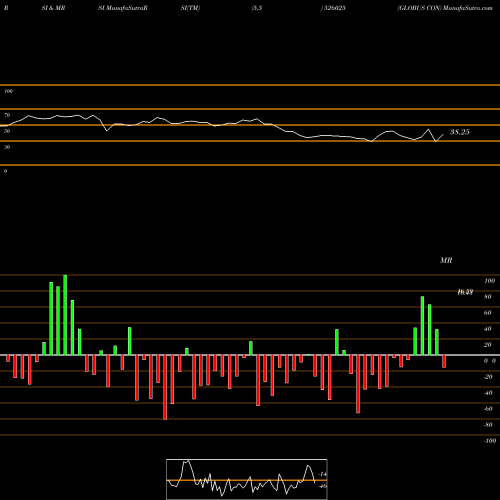500x500 pixels.
Task: Click the "30" level label on RSI axis
Action: [7, 147]
